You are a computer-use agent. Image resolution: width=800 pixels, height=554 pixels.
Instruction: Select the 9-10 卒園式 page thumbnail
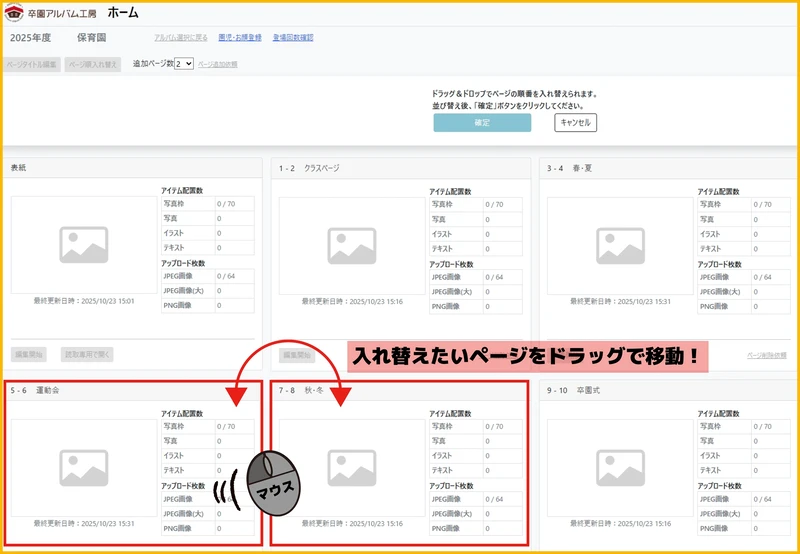[620, 468]
